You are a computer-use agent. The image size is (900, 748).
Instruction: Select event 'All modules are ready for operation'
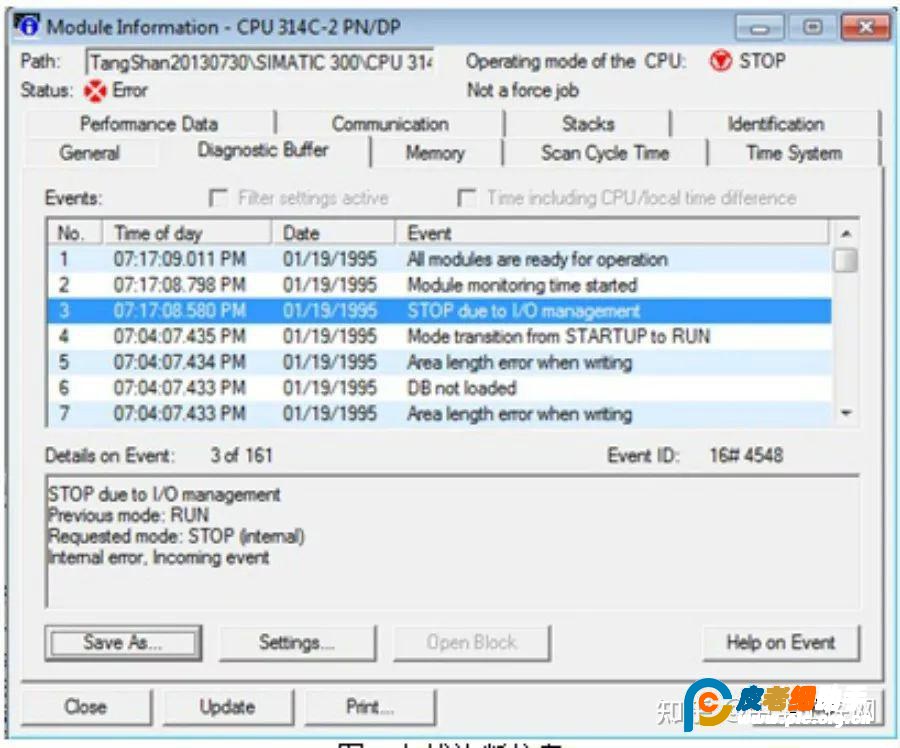(x=440, y=259)
